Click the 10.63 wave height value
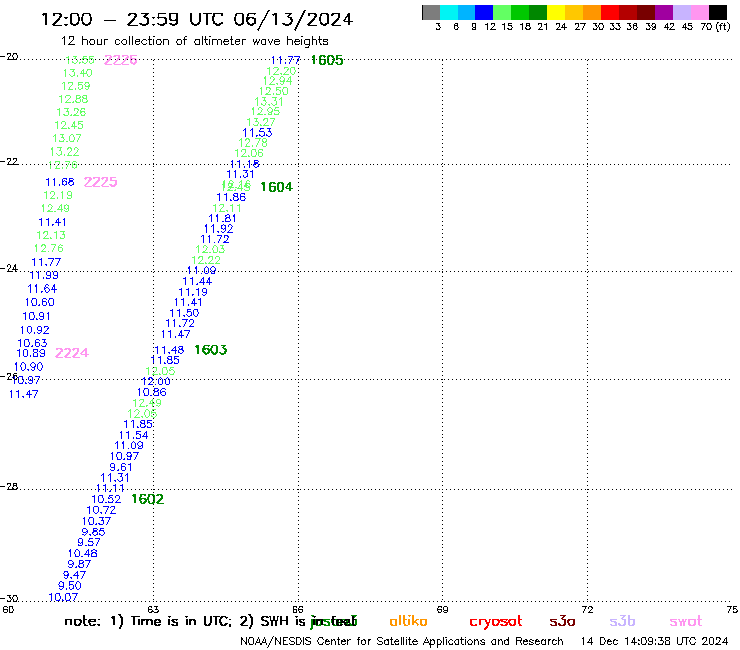 (32, 343)
